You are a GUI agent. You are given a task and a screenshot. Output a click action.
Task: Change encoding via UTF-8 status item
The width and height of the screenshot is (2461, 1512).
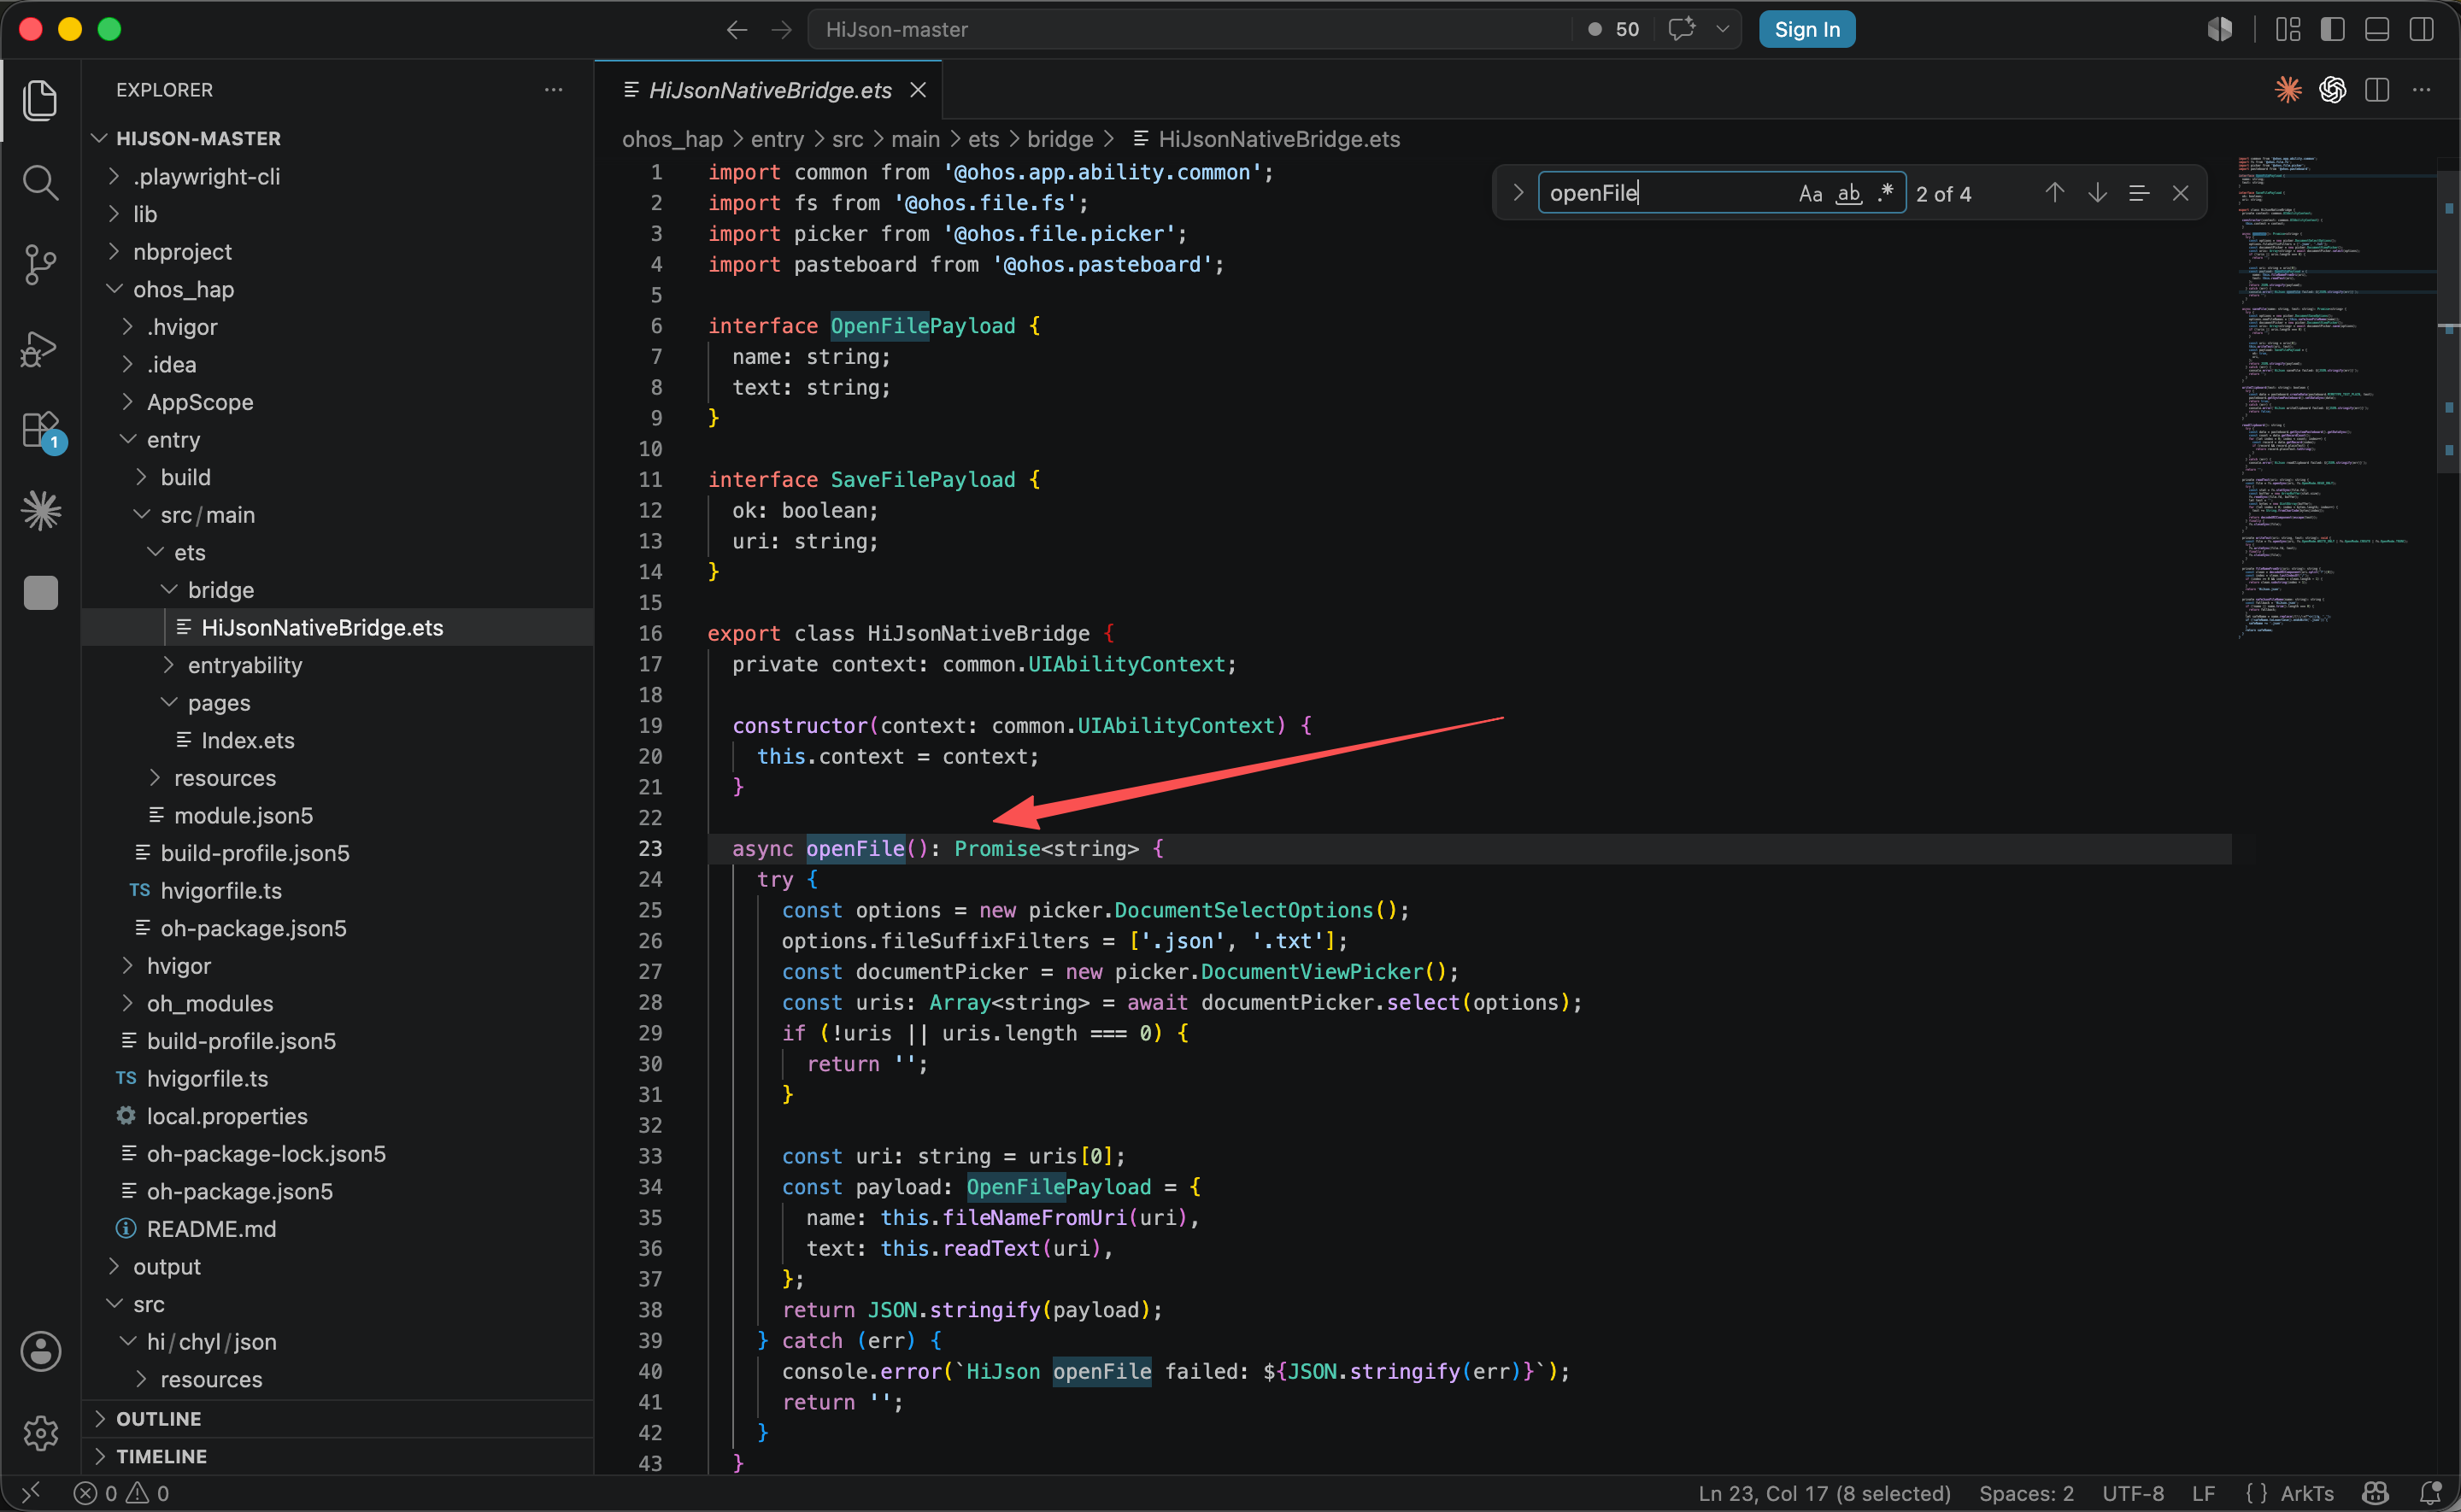tap(2132, 1493)
